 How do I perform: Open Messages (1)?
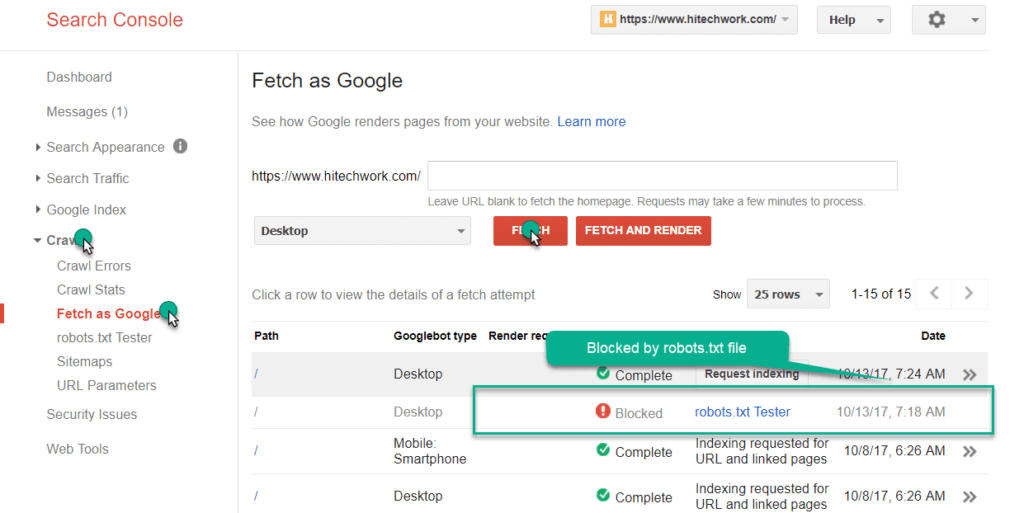pos(87,112)
